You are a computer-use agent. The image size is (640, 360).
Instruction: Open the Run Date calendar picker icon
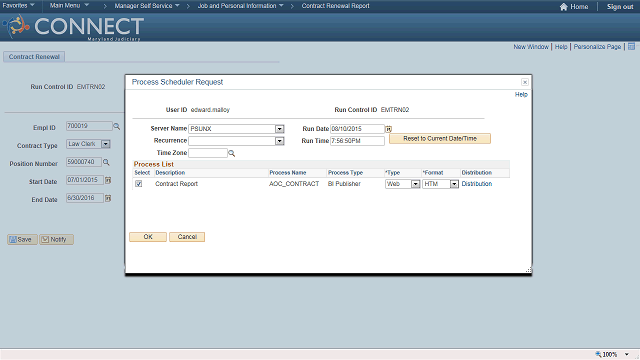(x=389, y=129)
